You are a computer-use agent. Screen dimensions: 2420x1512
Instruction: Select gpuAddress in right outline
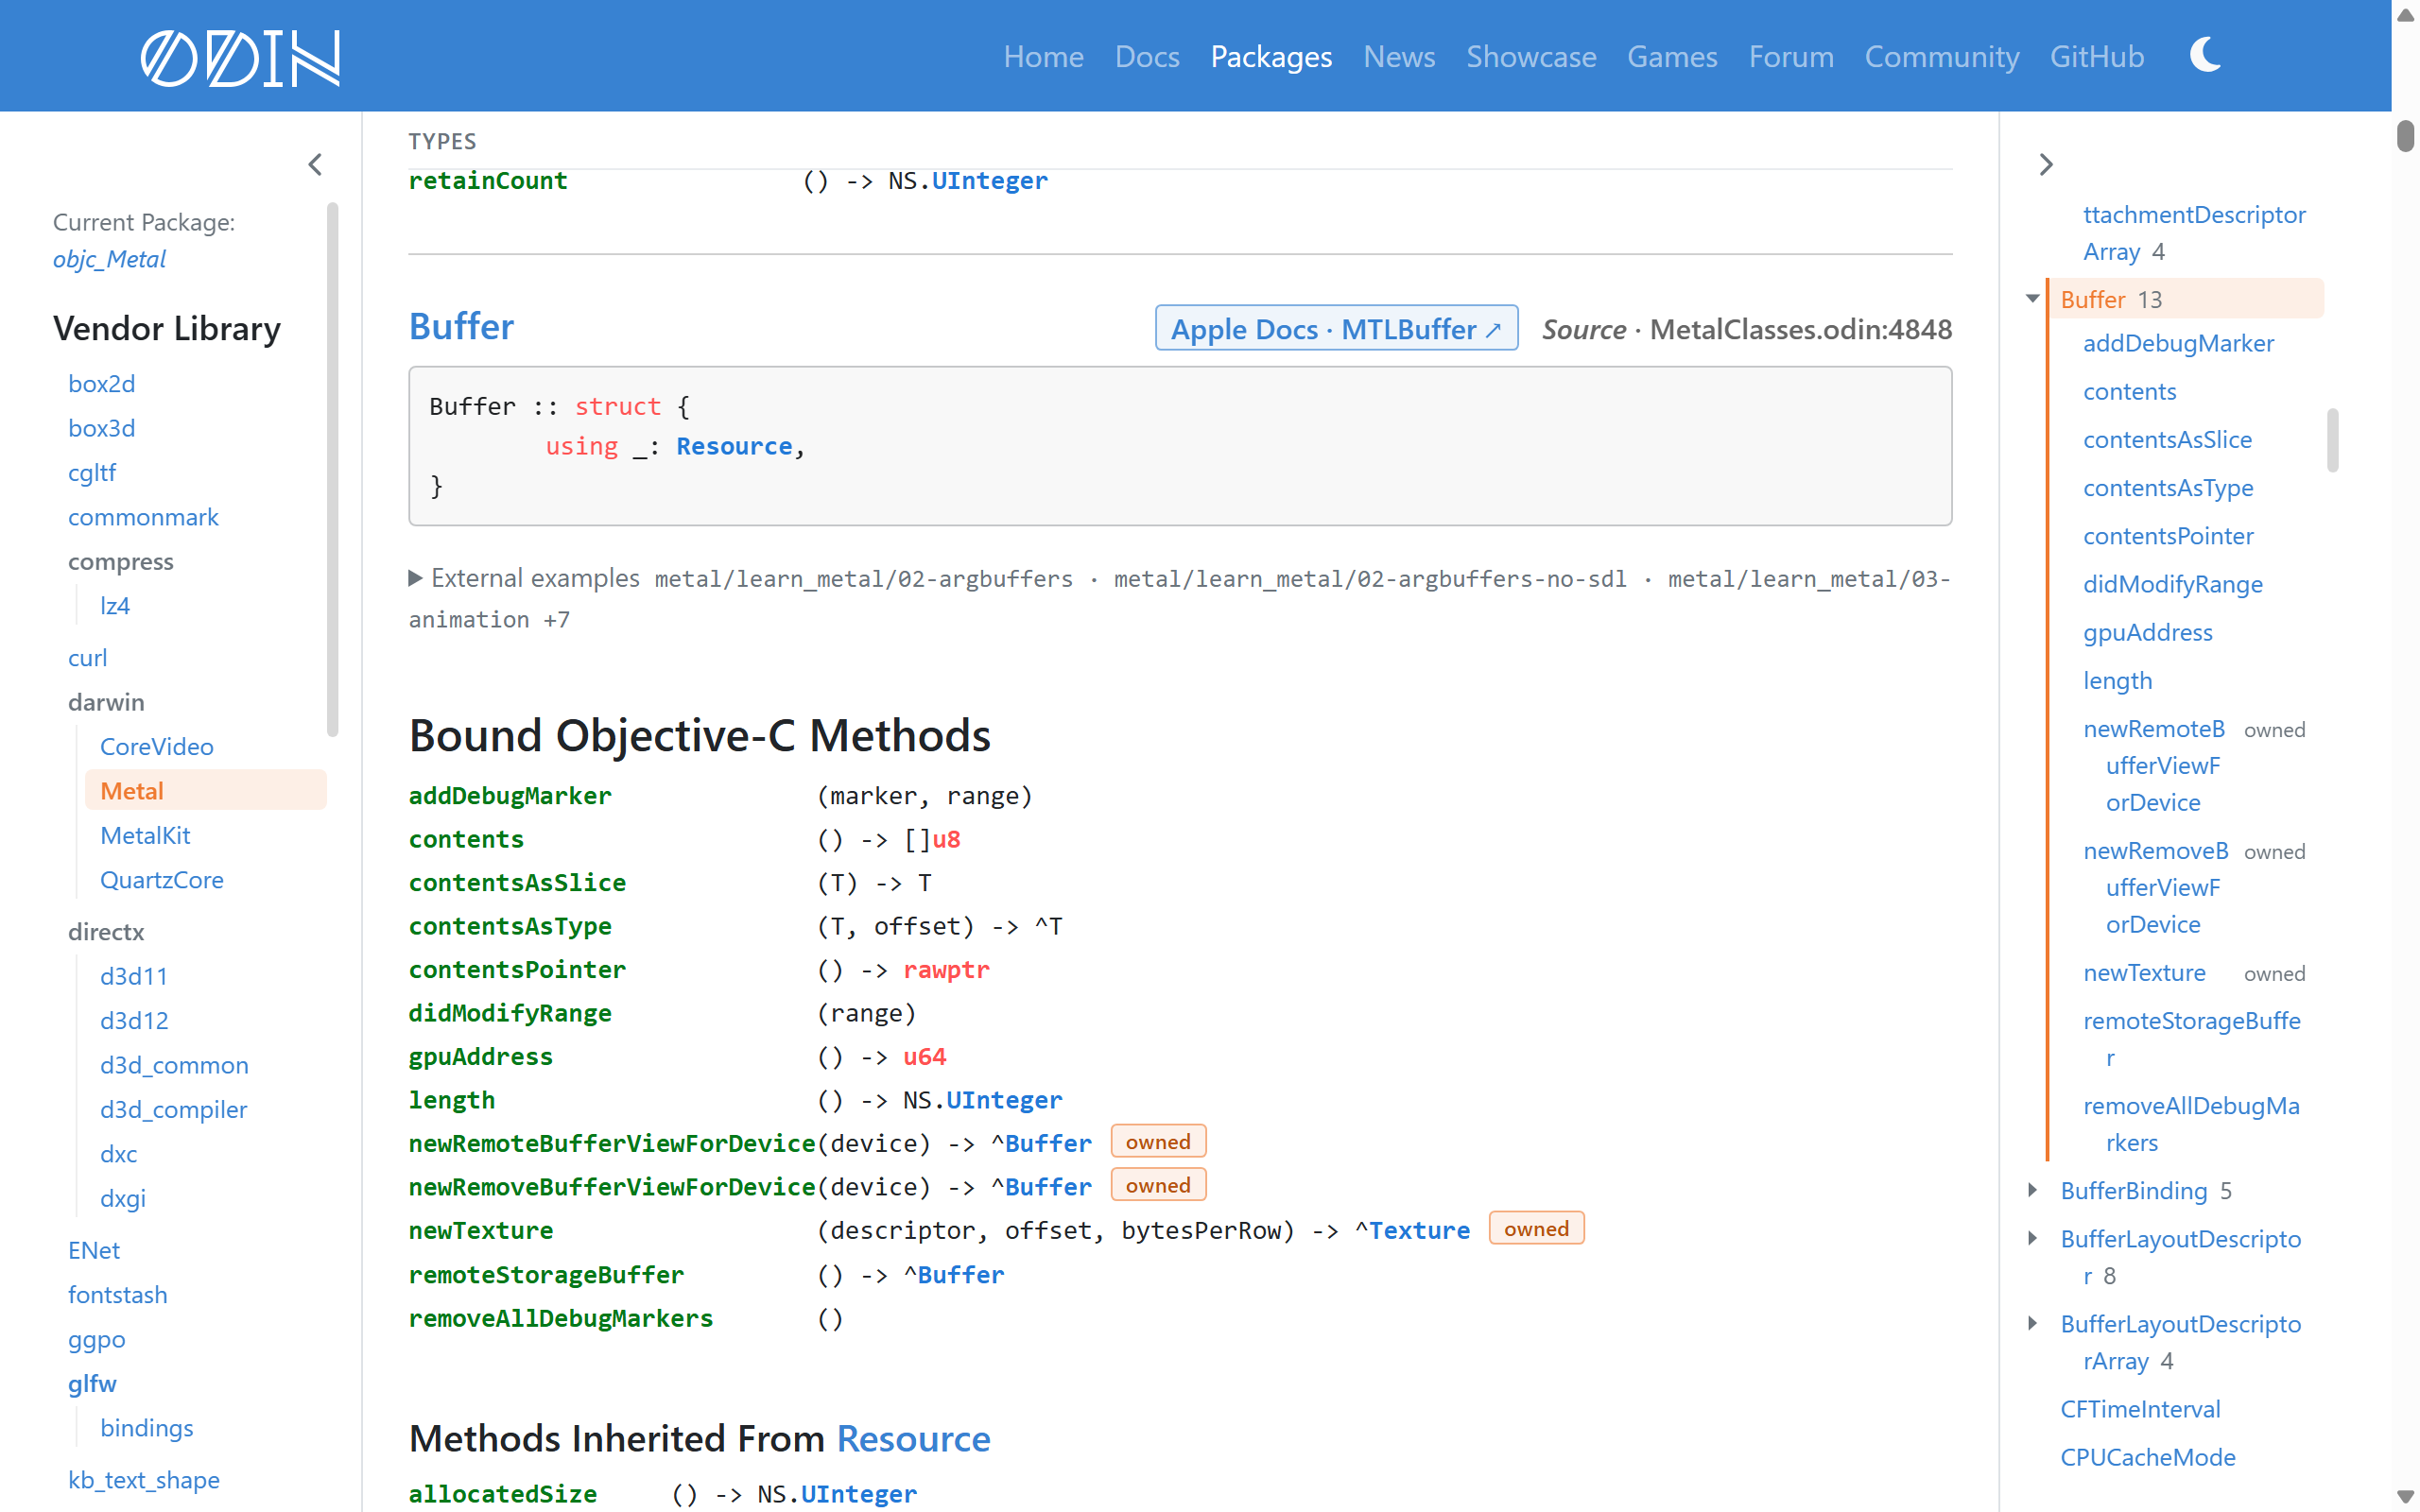click(2147, 632)
